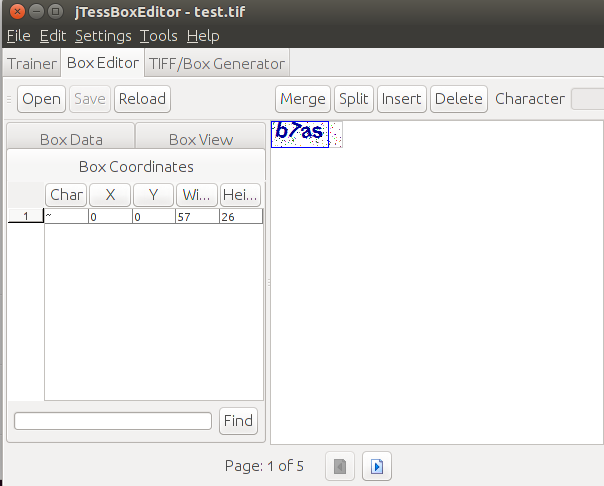Merge the selected boxes
The image size is (604, 486).
(303, 99)
